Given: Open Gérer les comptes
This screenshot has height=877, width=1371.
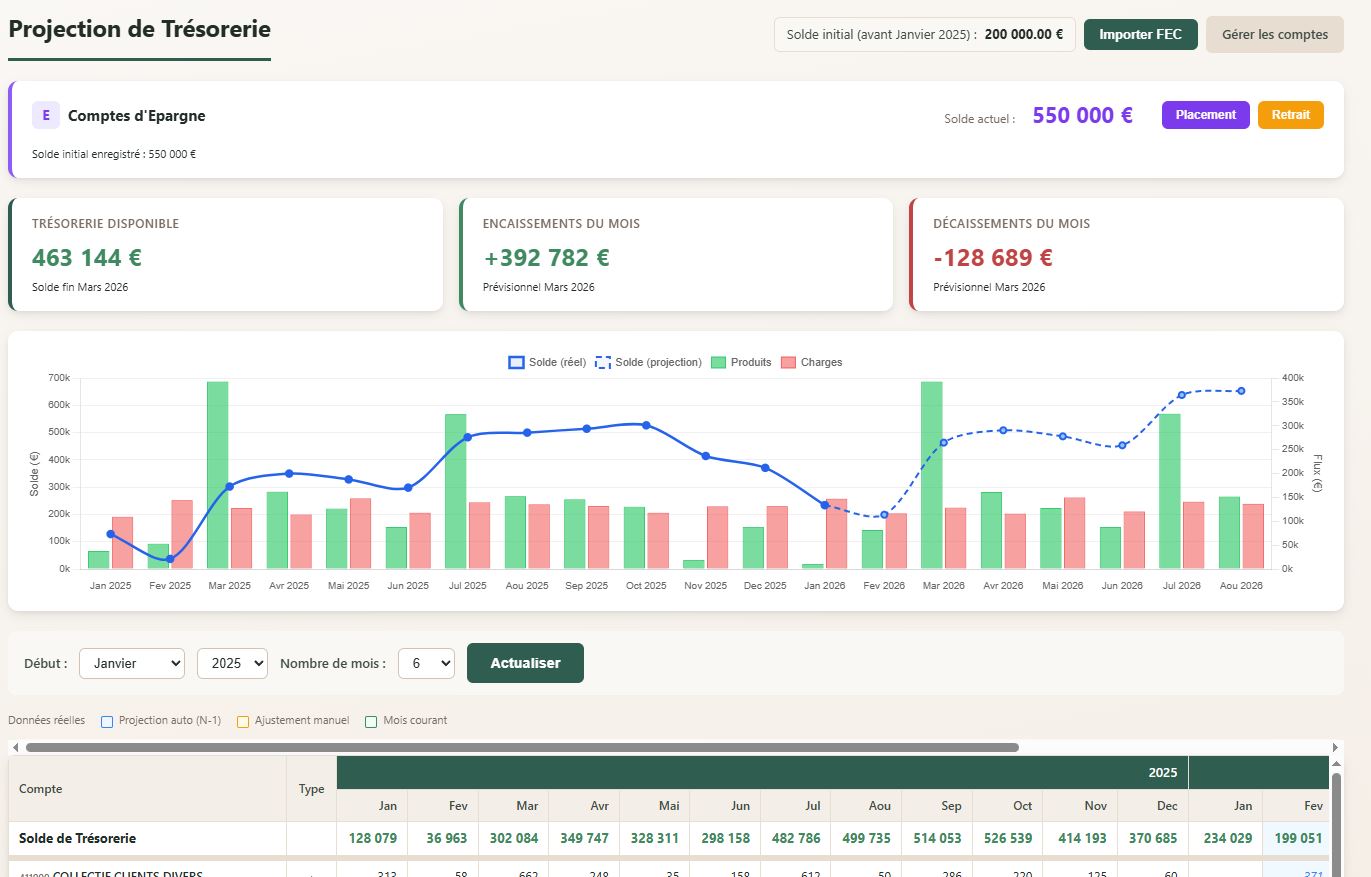Looking at the screenshot, I should pyautogui.click(x=1274, y=34).
